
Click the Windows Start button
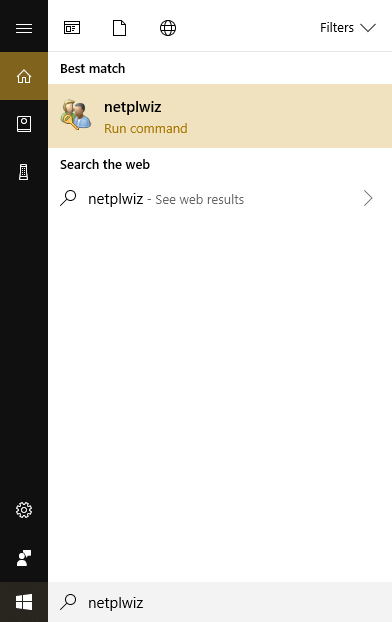click(x=24, y=602)
